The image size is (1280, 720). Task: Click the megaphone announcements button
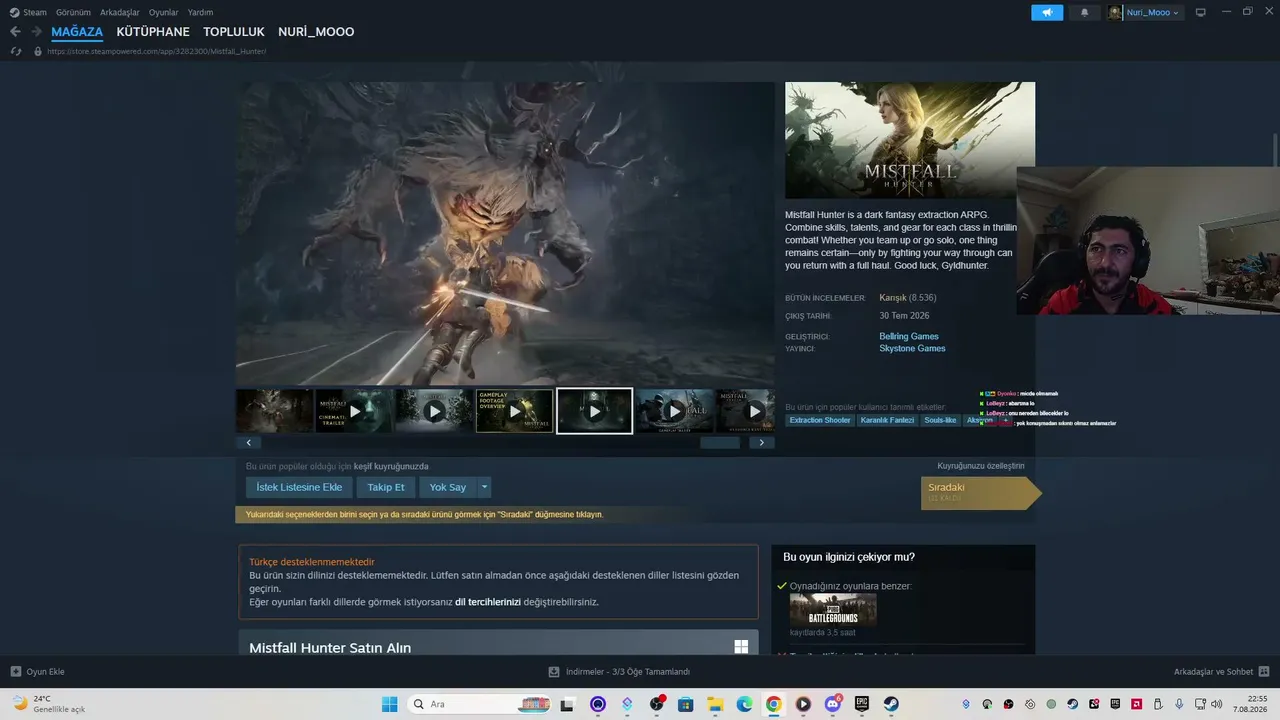click(x=1047, y=13)
